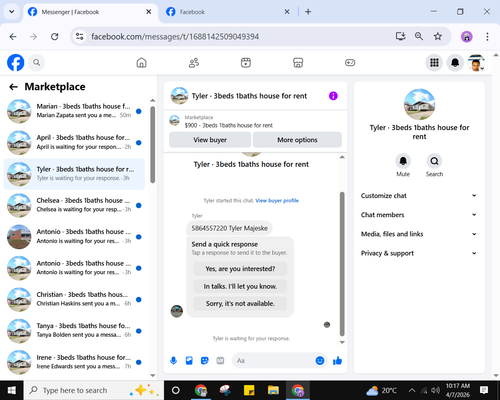Open the GIF picker icon
The image size is (500, 400).
click(x=220, y=361)
